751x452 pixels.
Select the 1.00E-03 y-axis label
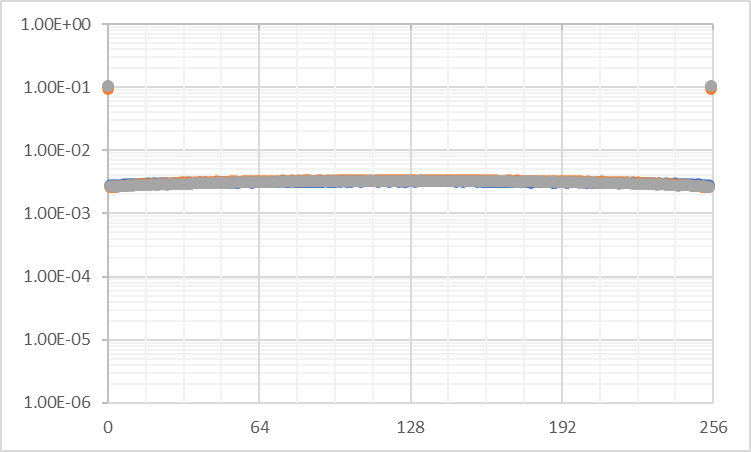[57, 213]
